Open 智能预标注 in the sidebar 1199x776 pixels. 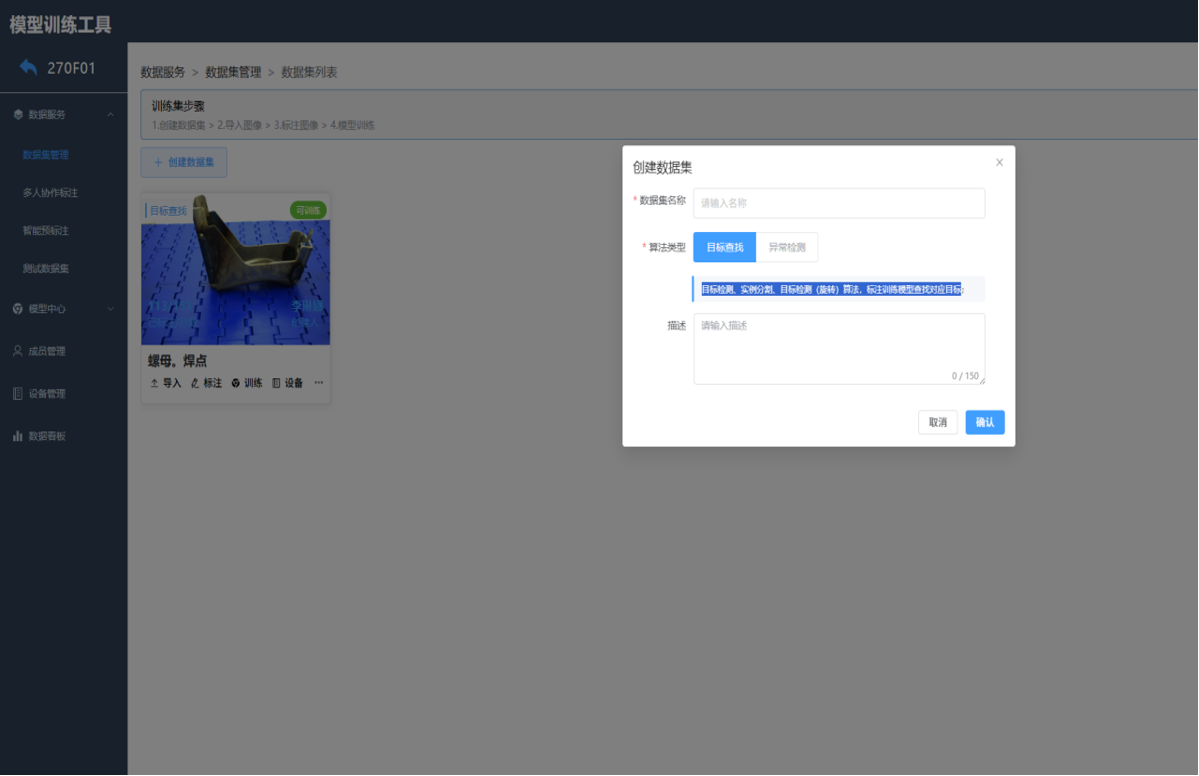[46, 231]
